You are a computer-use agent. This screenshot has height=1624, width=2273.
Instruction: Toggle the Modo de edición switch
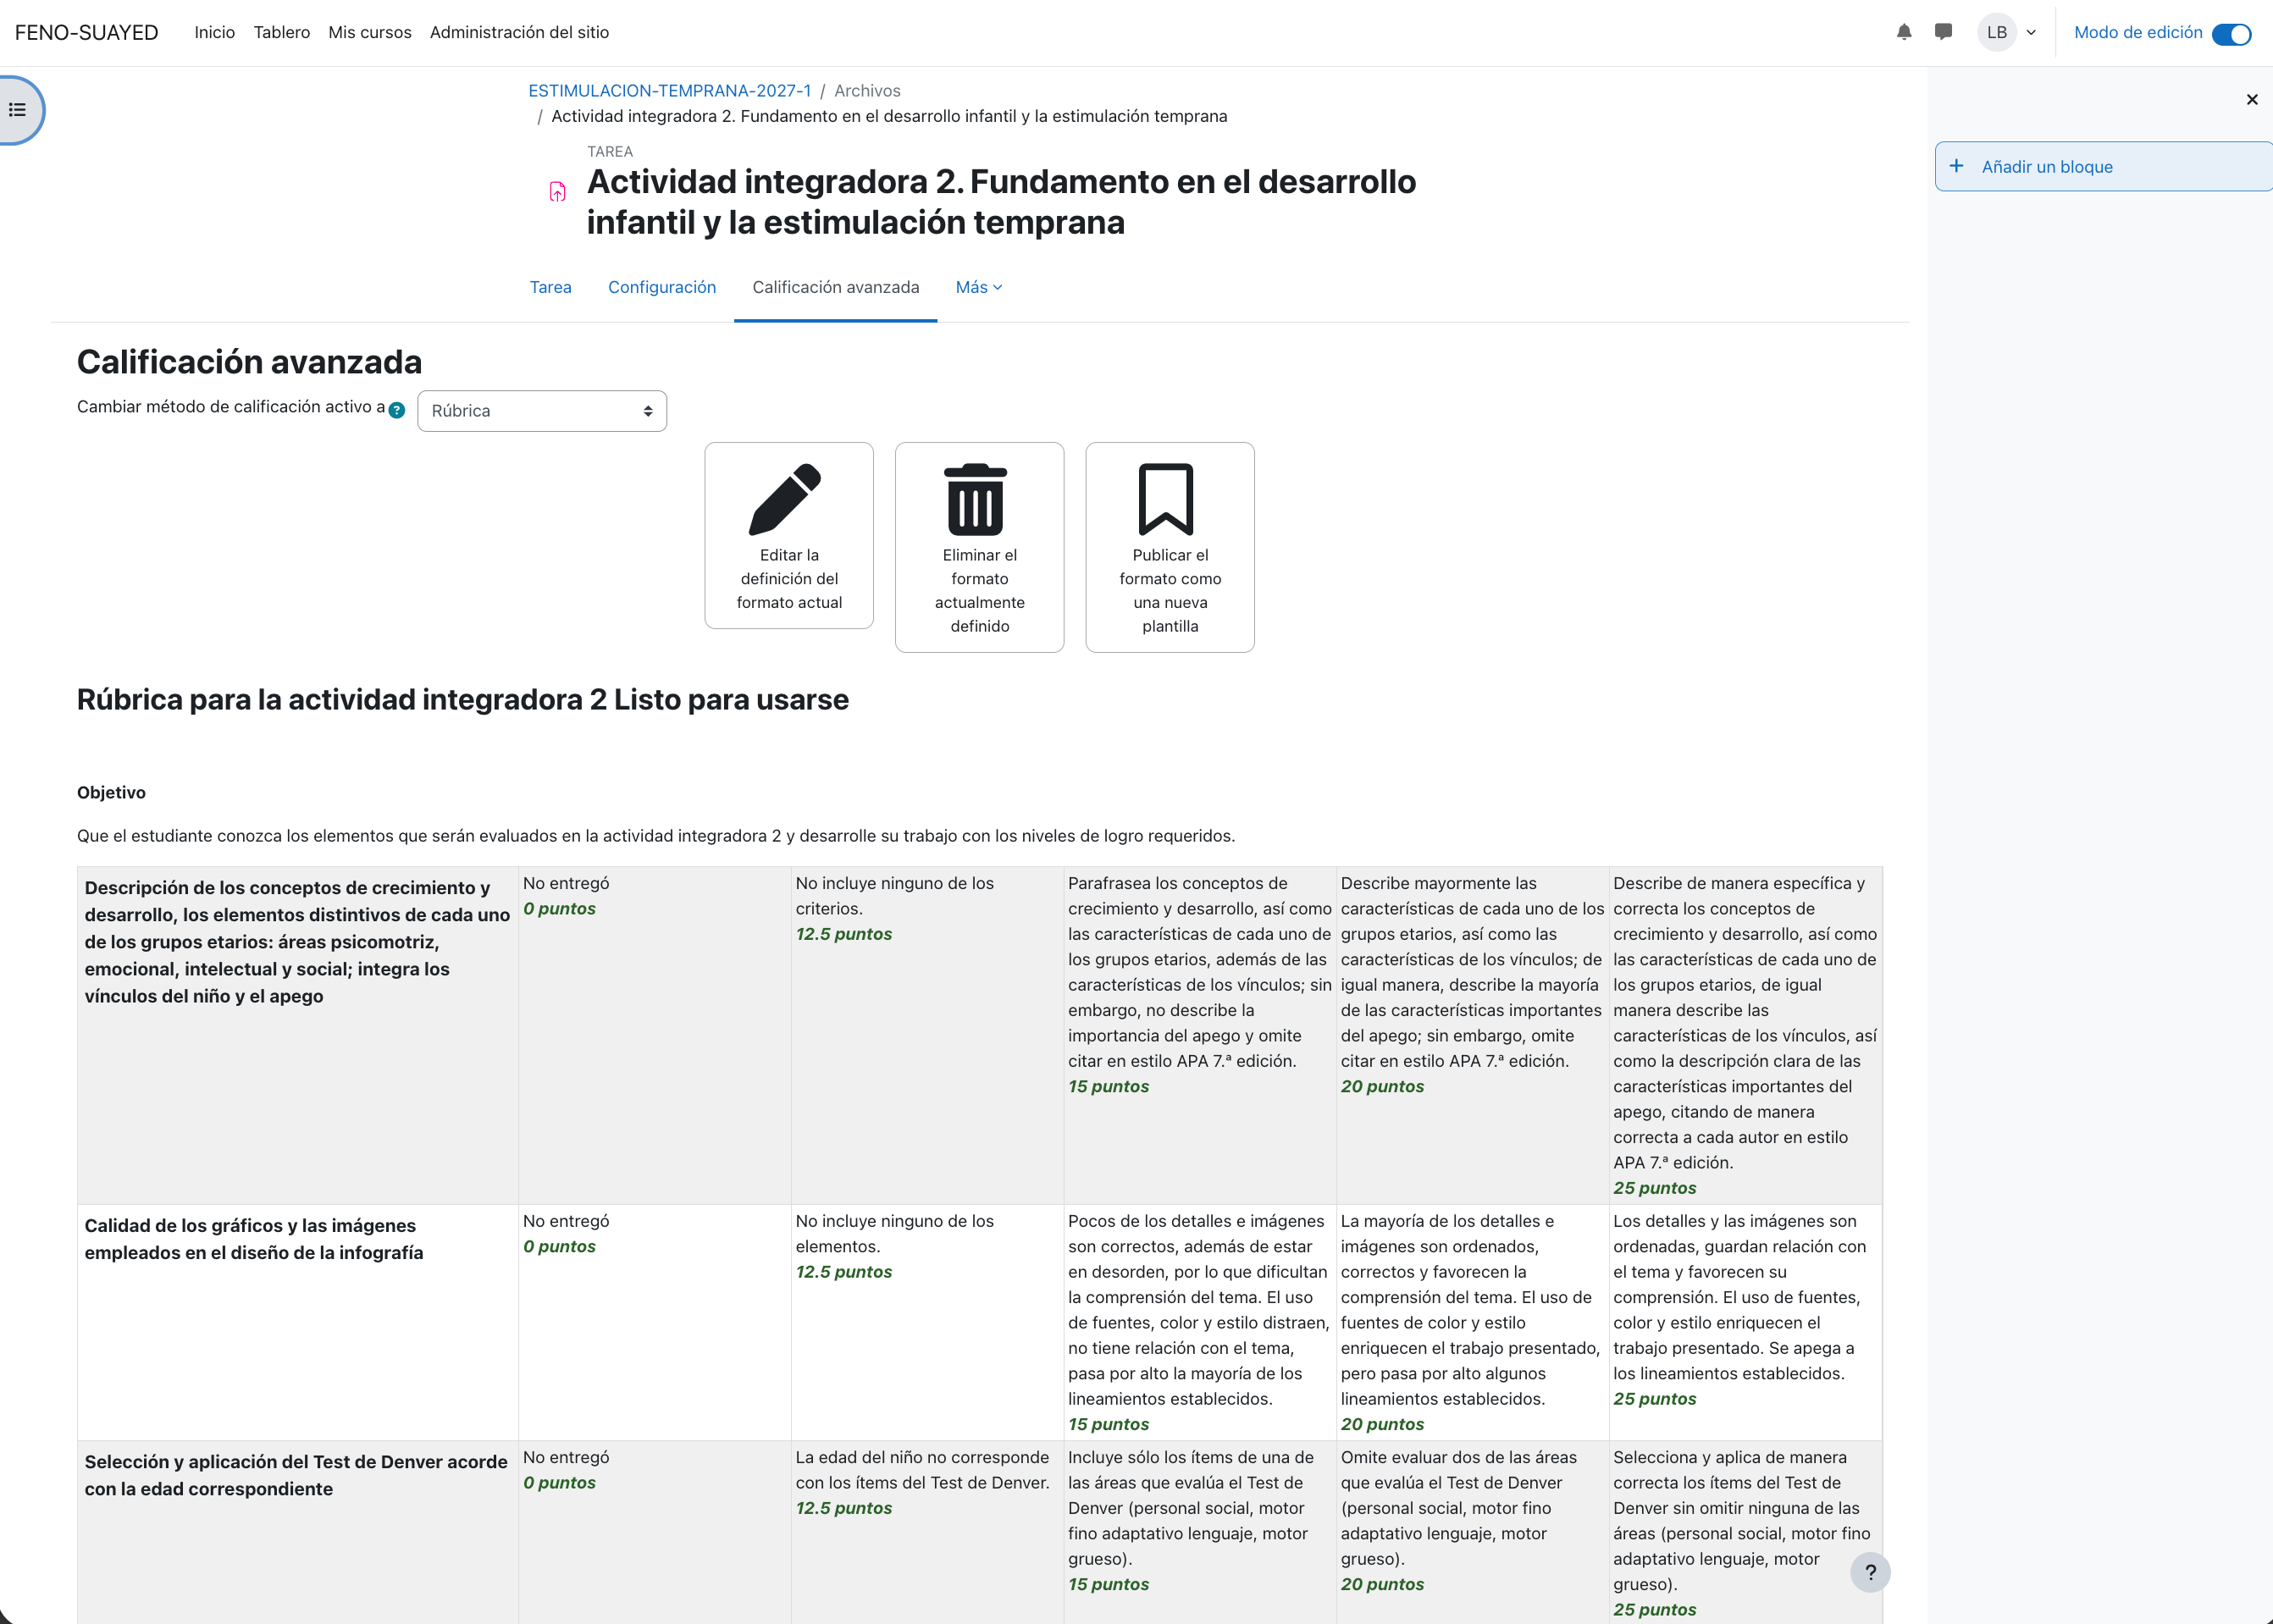pos(2231,34)
